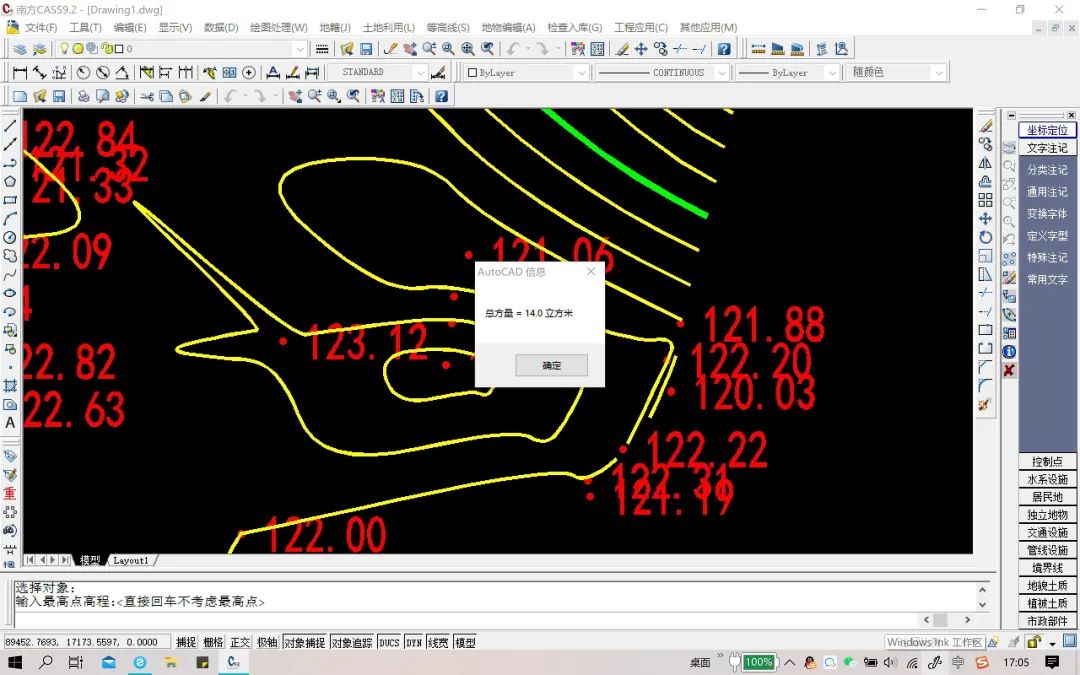Click the print icon in third toolbar
The width and height of the screenshot is (1080, 675).
83,96
